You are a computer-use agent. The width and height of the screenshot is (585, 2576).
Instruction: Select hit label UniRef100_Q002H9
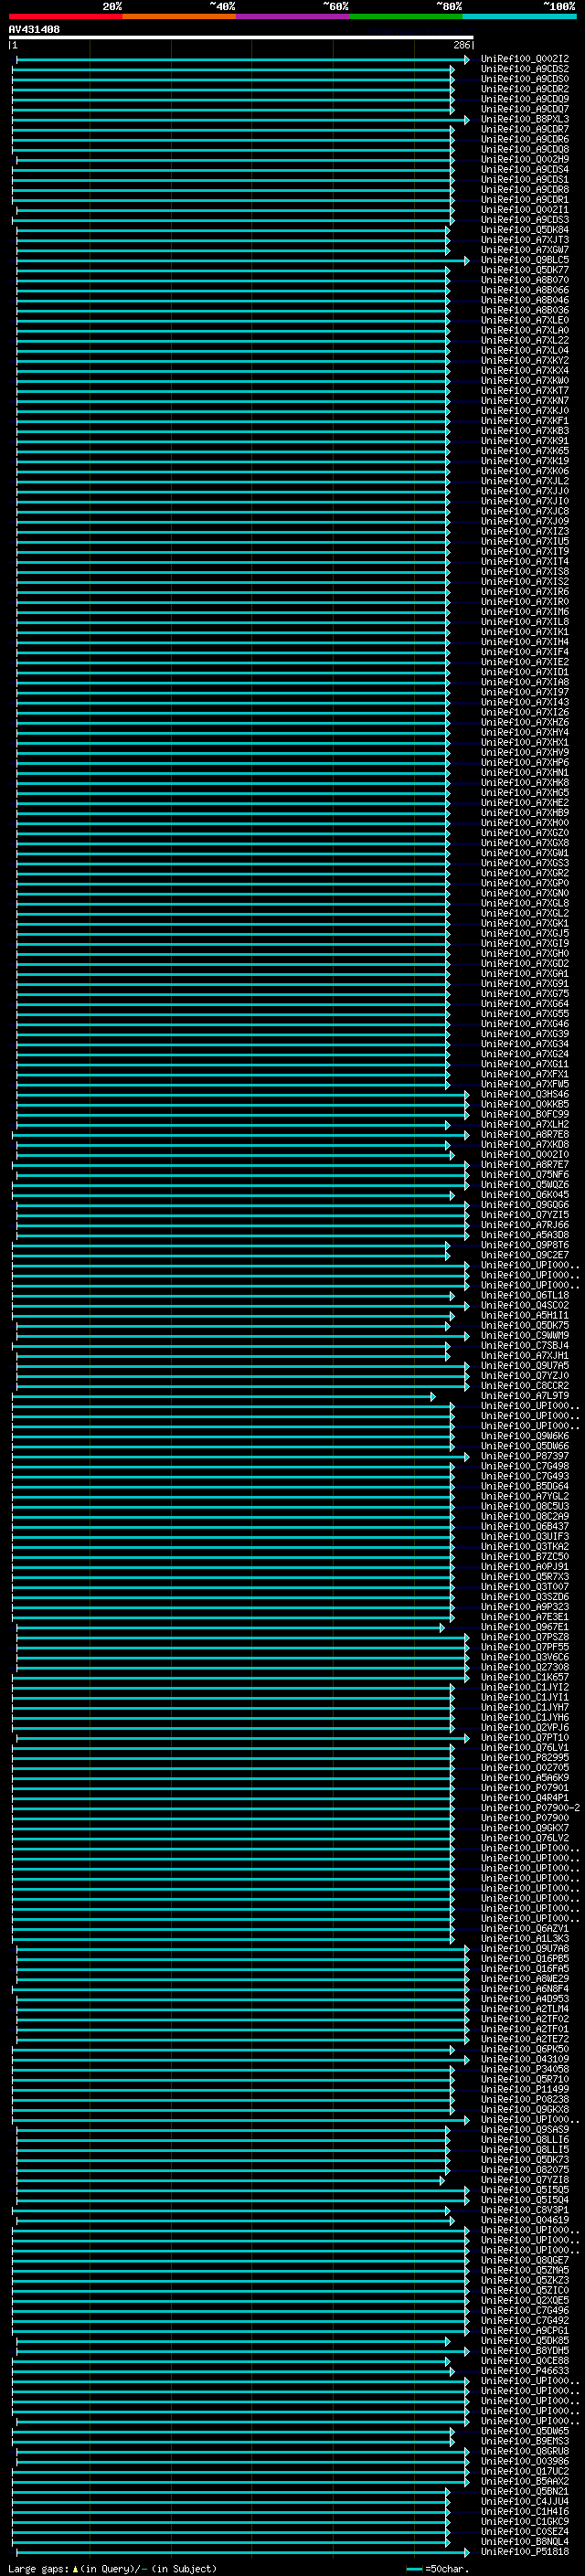pos(525,159)
